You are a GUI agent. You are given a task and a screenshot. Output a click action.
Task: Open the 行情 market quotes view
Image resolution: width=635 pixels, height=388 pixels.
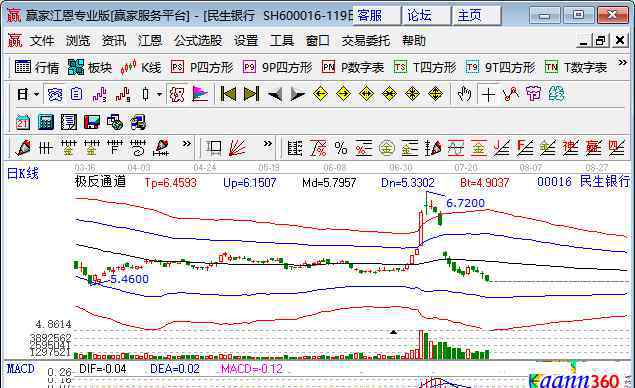coord(36,67)
